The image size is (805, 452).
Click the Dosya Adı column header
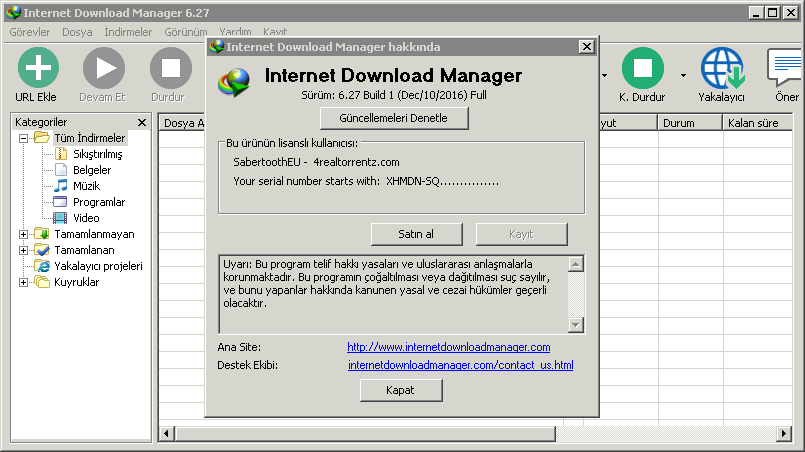click(183, 123)
